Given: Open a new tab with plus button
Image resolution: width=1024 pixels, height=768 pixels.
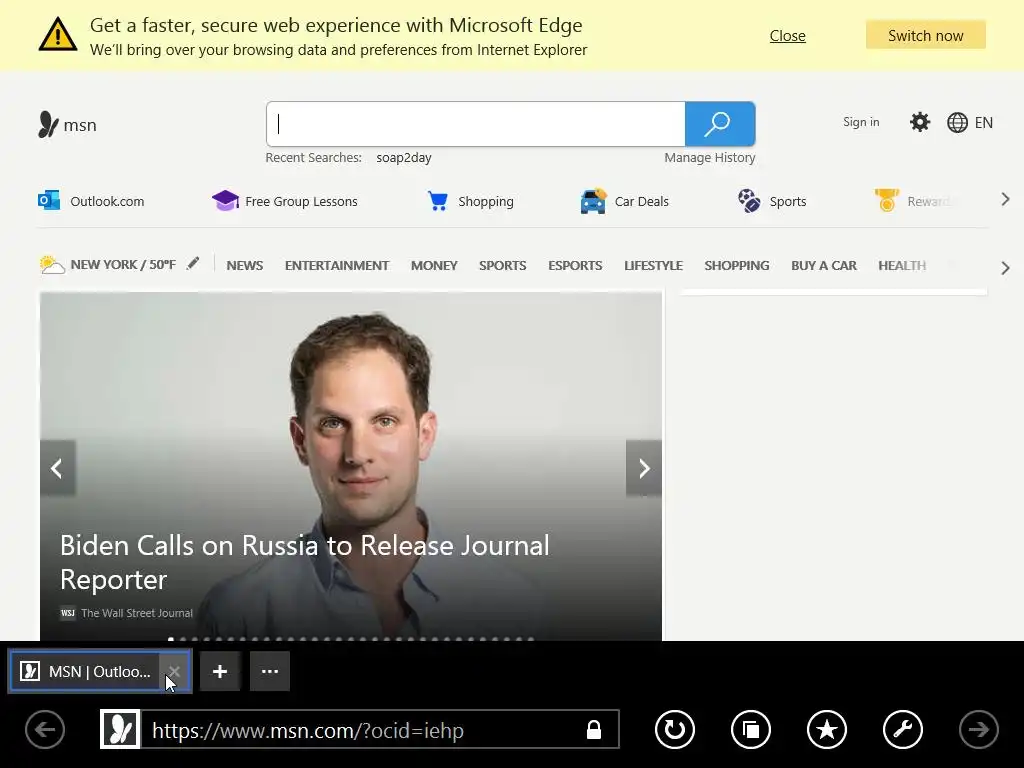Looking at the screenshot, I should (220, 671).
